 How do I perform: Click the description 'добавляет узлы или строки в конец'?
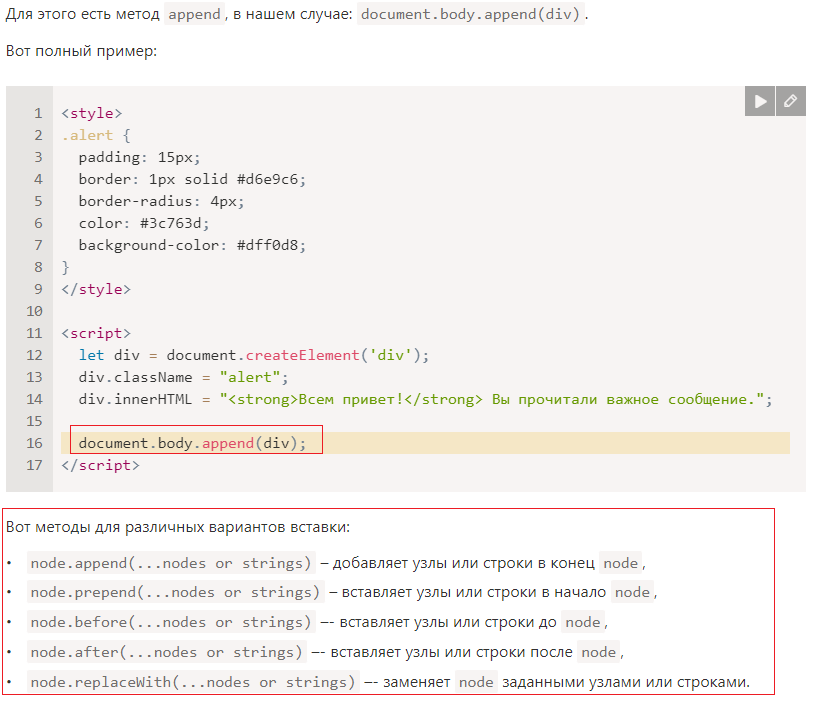pos(464,563)
